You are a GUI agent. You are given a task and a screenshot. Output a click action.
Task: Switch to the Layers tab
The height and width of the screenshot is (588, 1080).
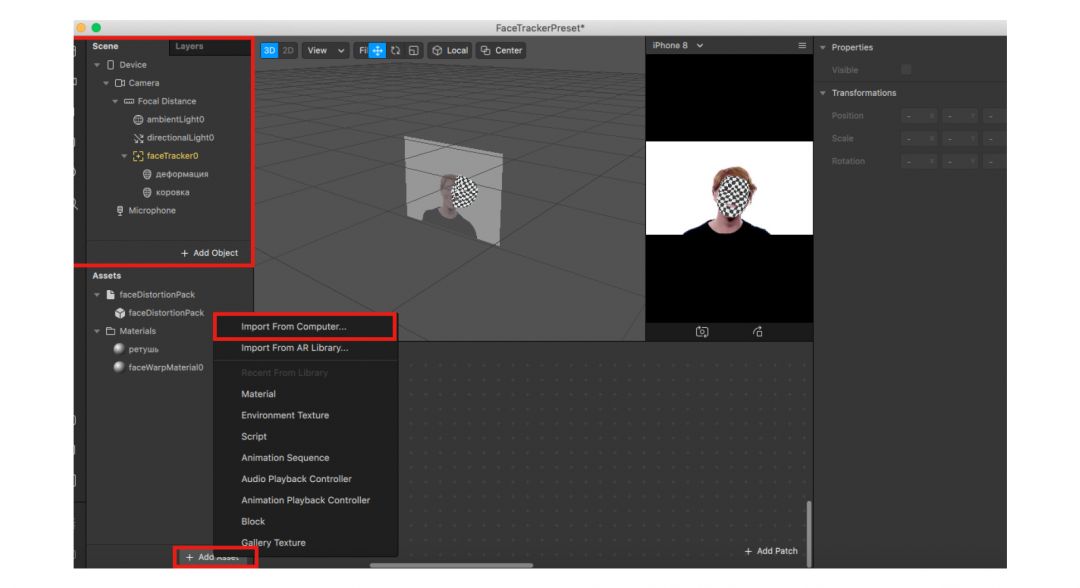189,46
